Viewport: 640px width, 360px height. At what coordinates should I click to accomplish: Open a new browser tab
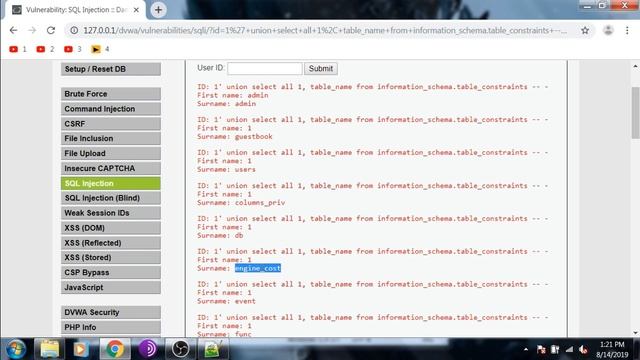tap(158, 10)
